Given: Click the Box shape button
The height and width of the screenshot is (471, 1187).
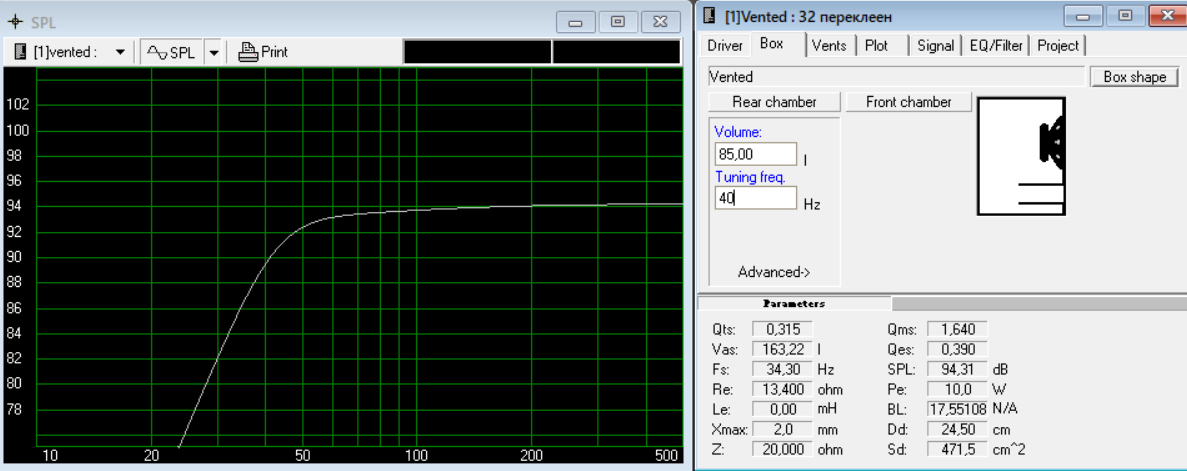Looking at the screenshot, I should tap(1134, 76).
